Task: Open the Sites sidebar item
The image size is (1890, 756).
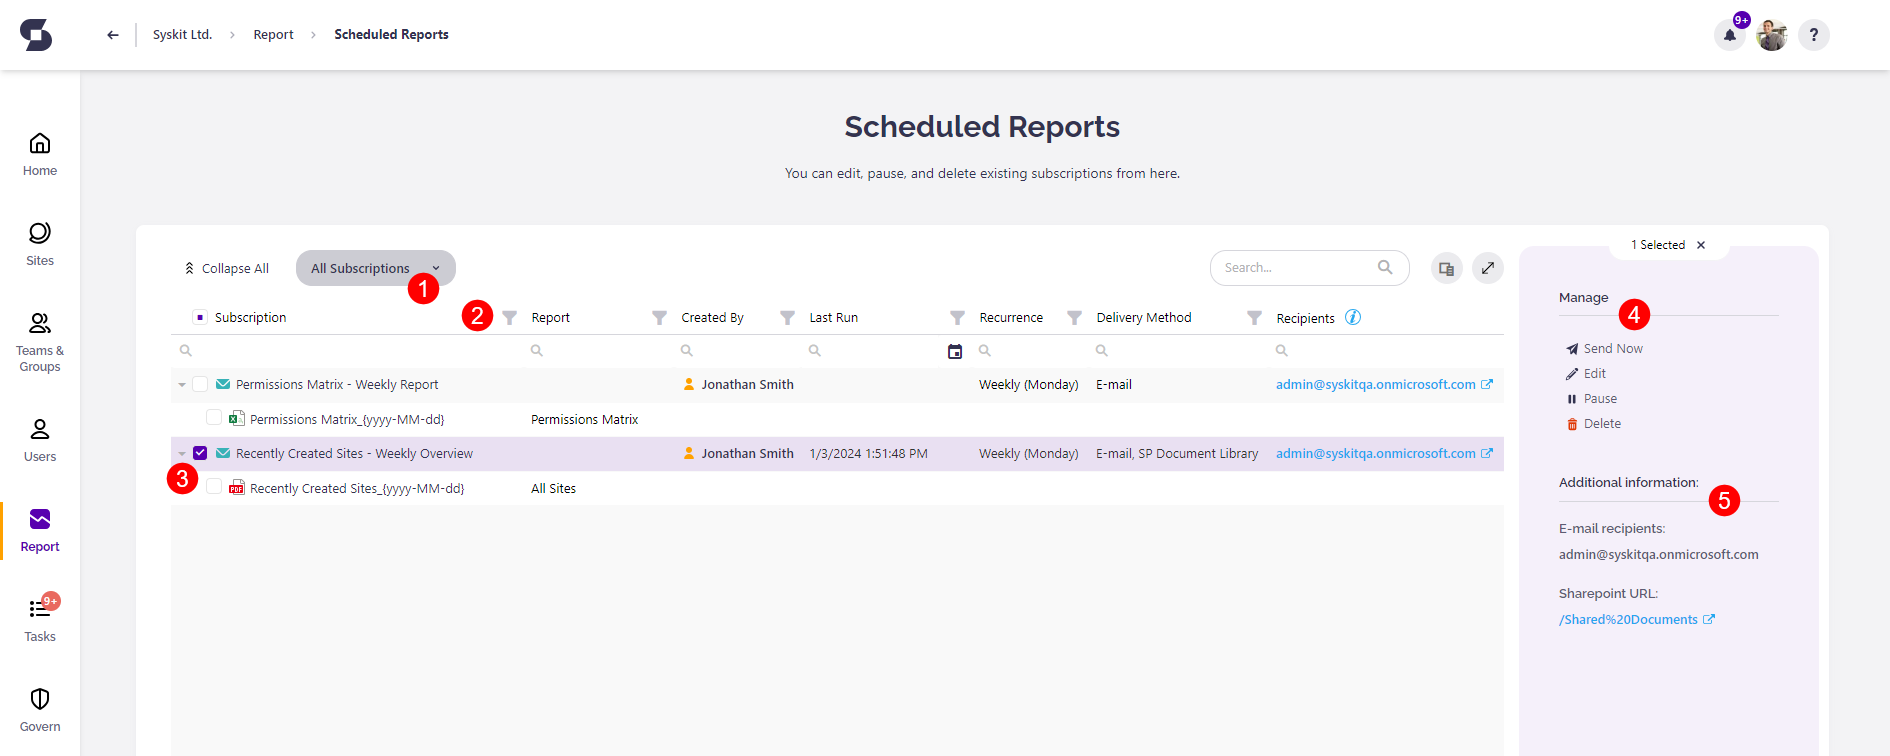Action: 40,245
